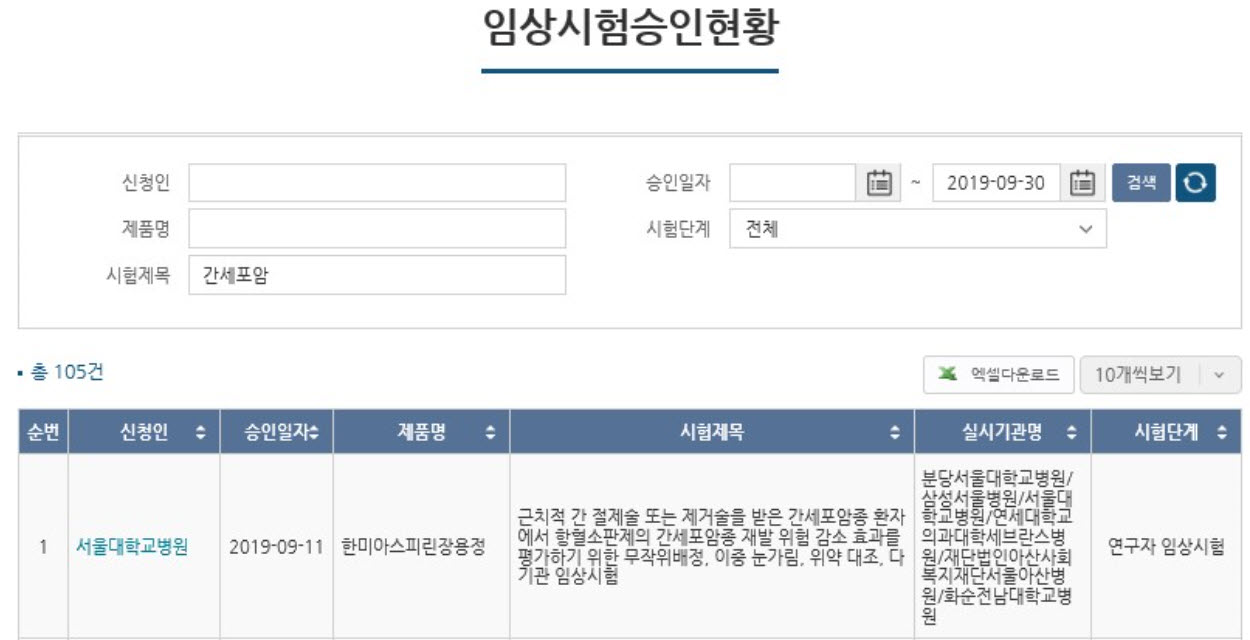The width and height of the screenshot is (1250, 640).
Task: Focus the 신청인 input field
Action: pyautogui.click(x=377, y=183)
